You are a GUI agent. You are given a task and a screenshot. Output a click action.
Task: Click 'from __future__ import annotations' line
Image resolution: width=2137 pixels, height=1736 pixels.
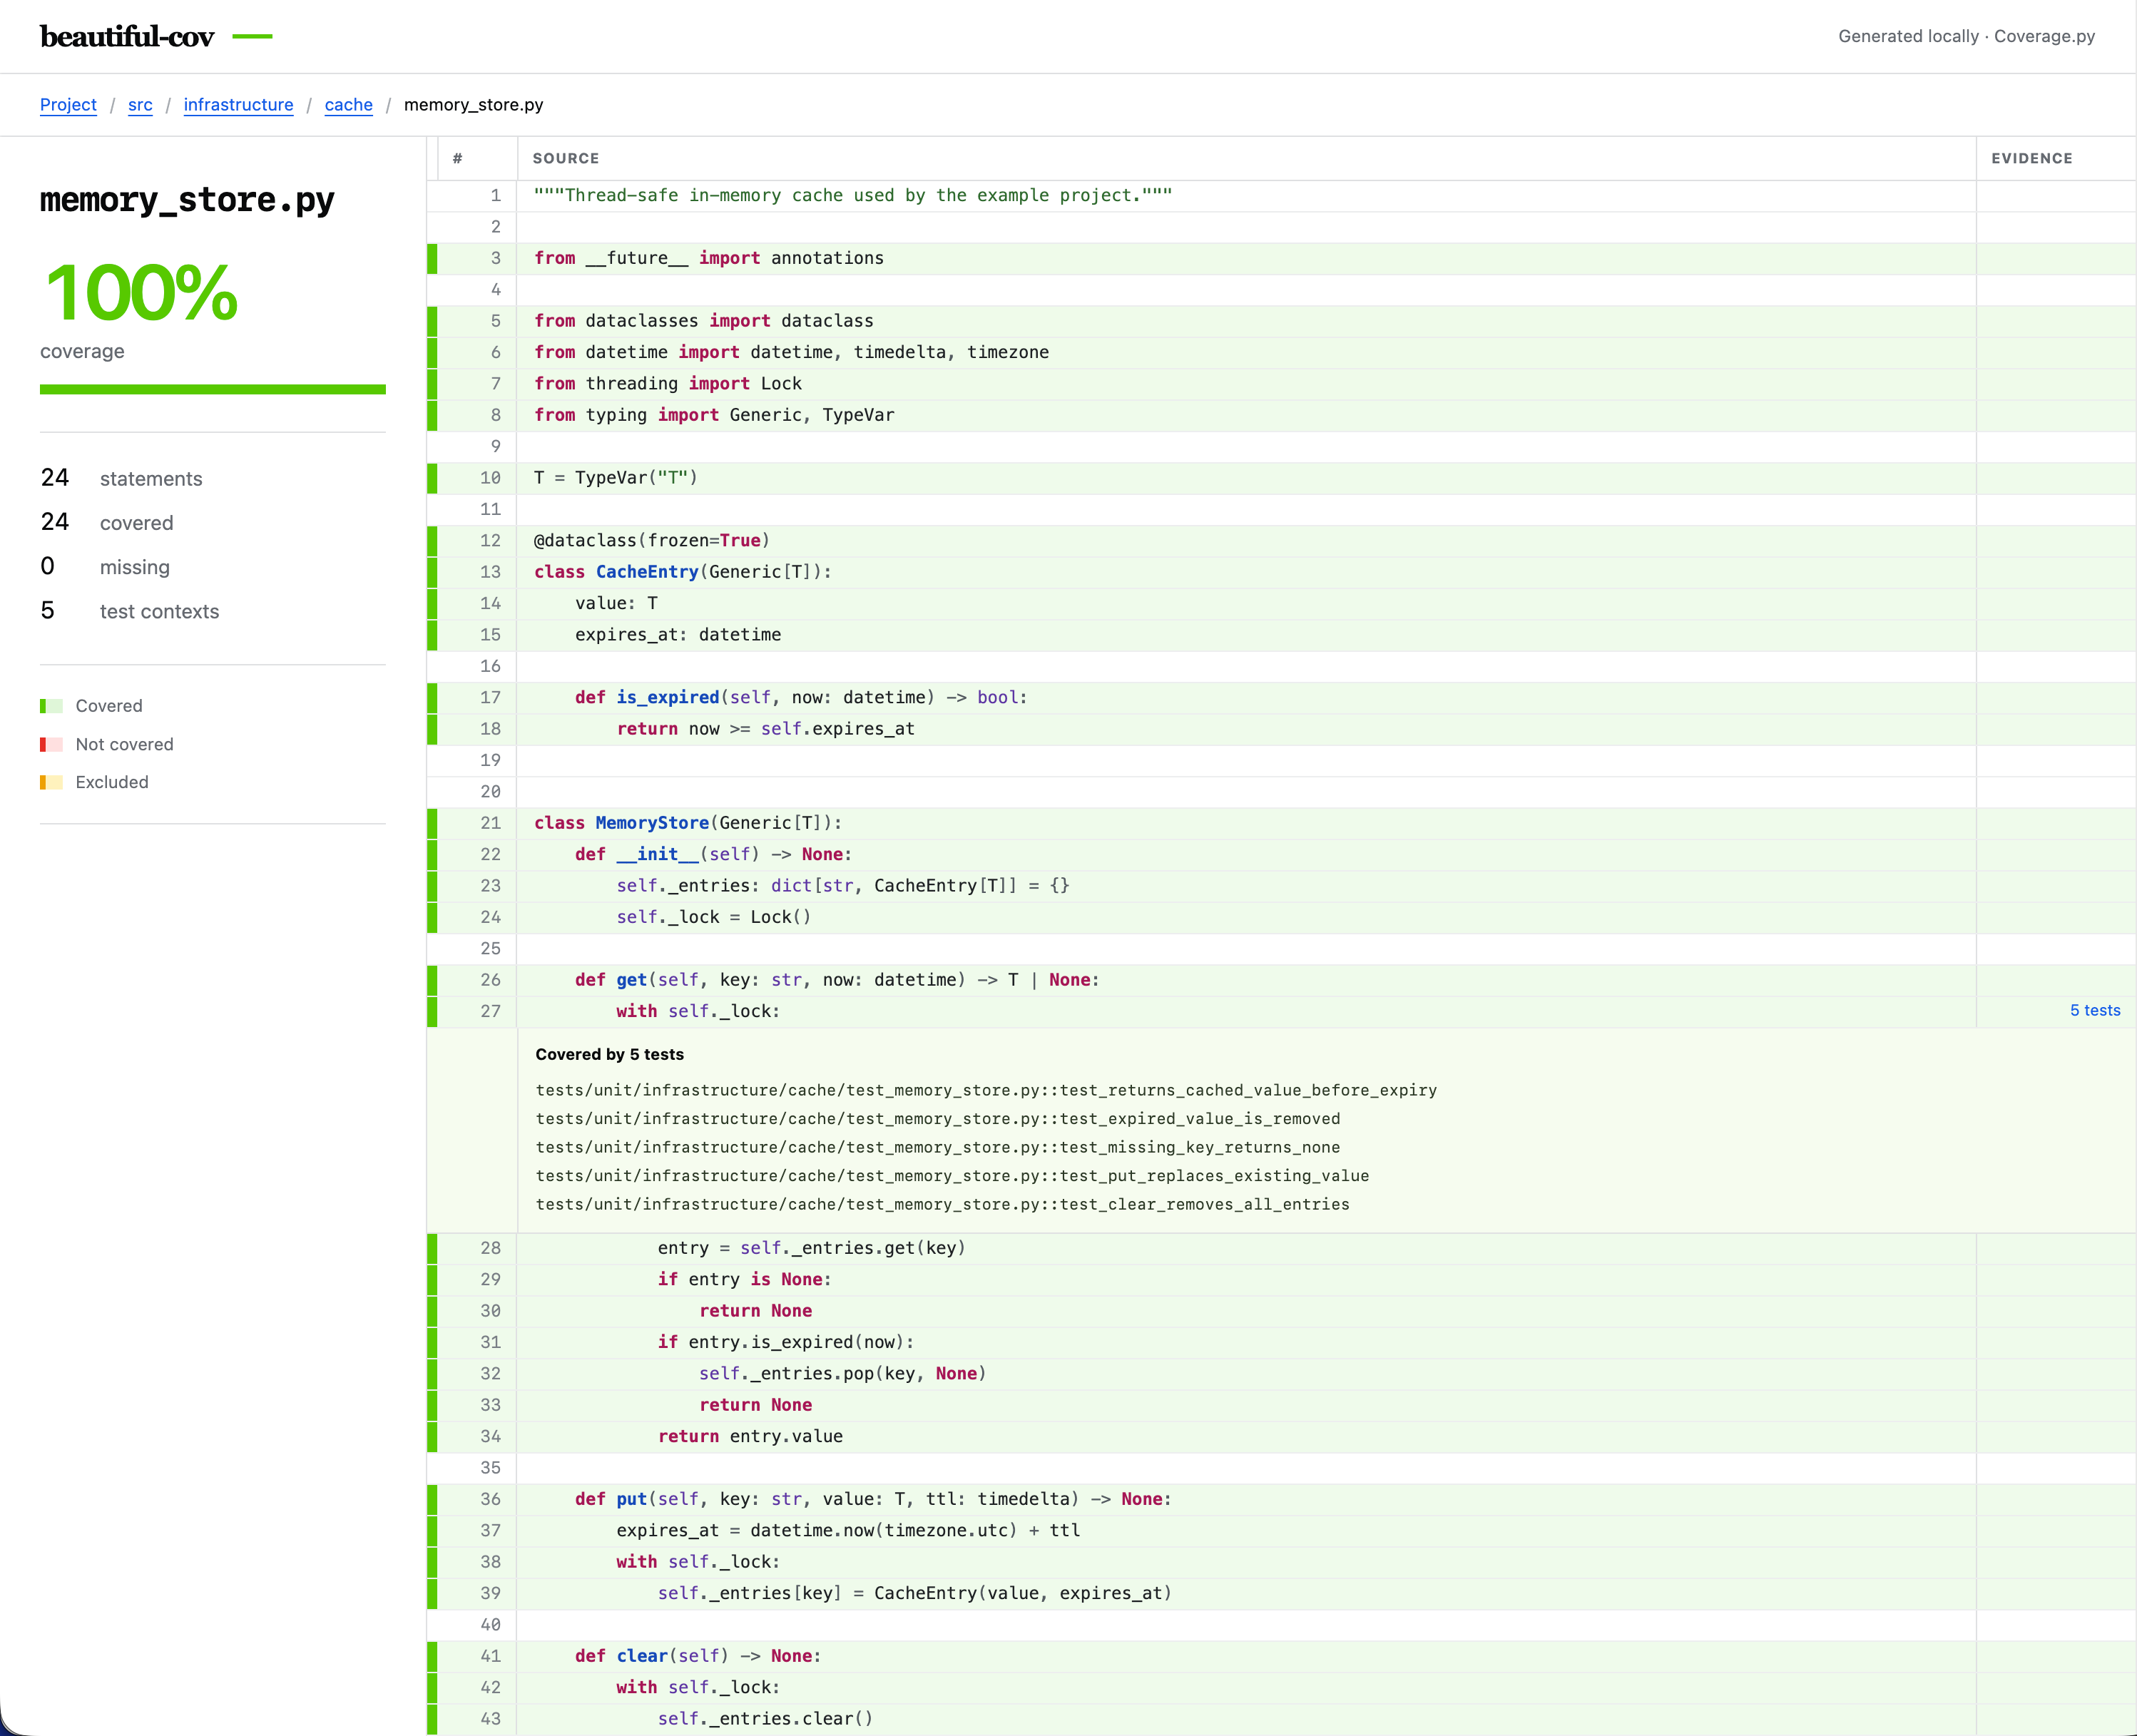[708, 258]
